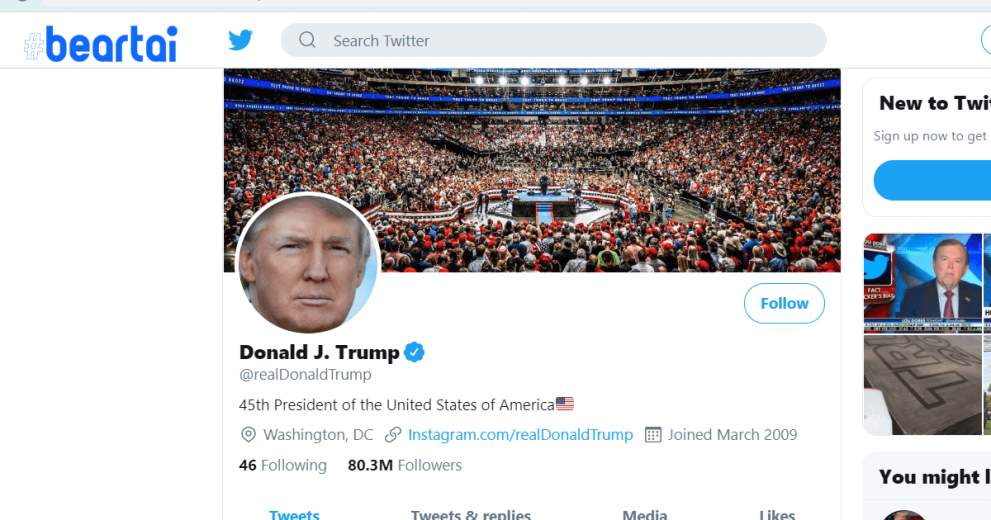This screenshot has width=991, height=520.
Task: Click the blue verified badge
Action: (414, 352)
